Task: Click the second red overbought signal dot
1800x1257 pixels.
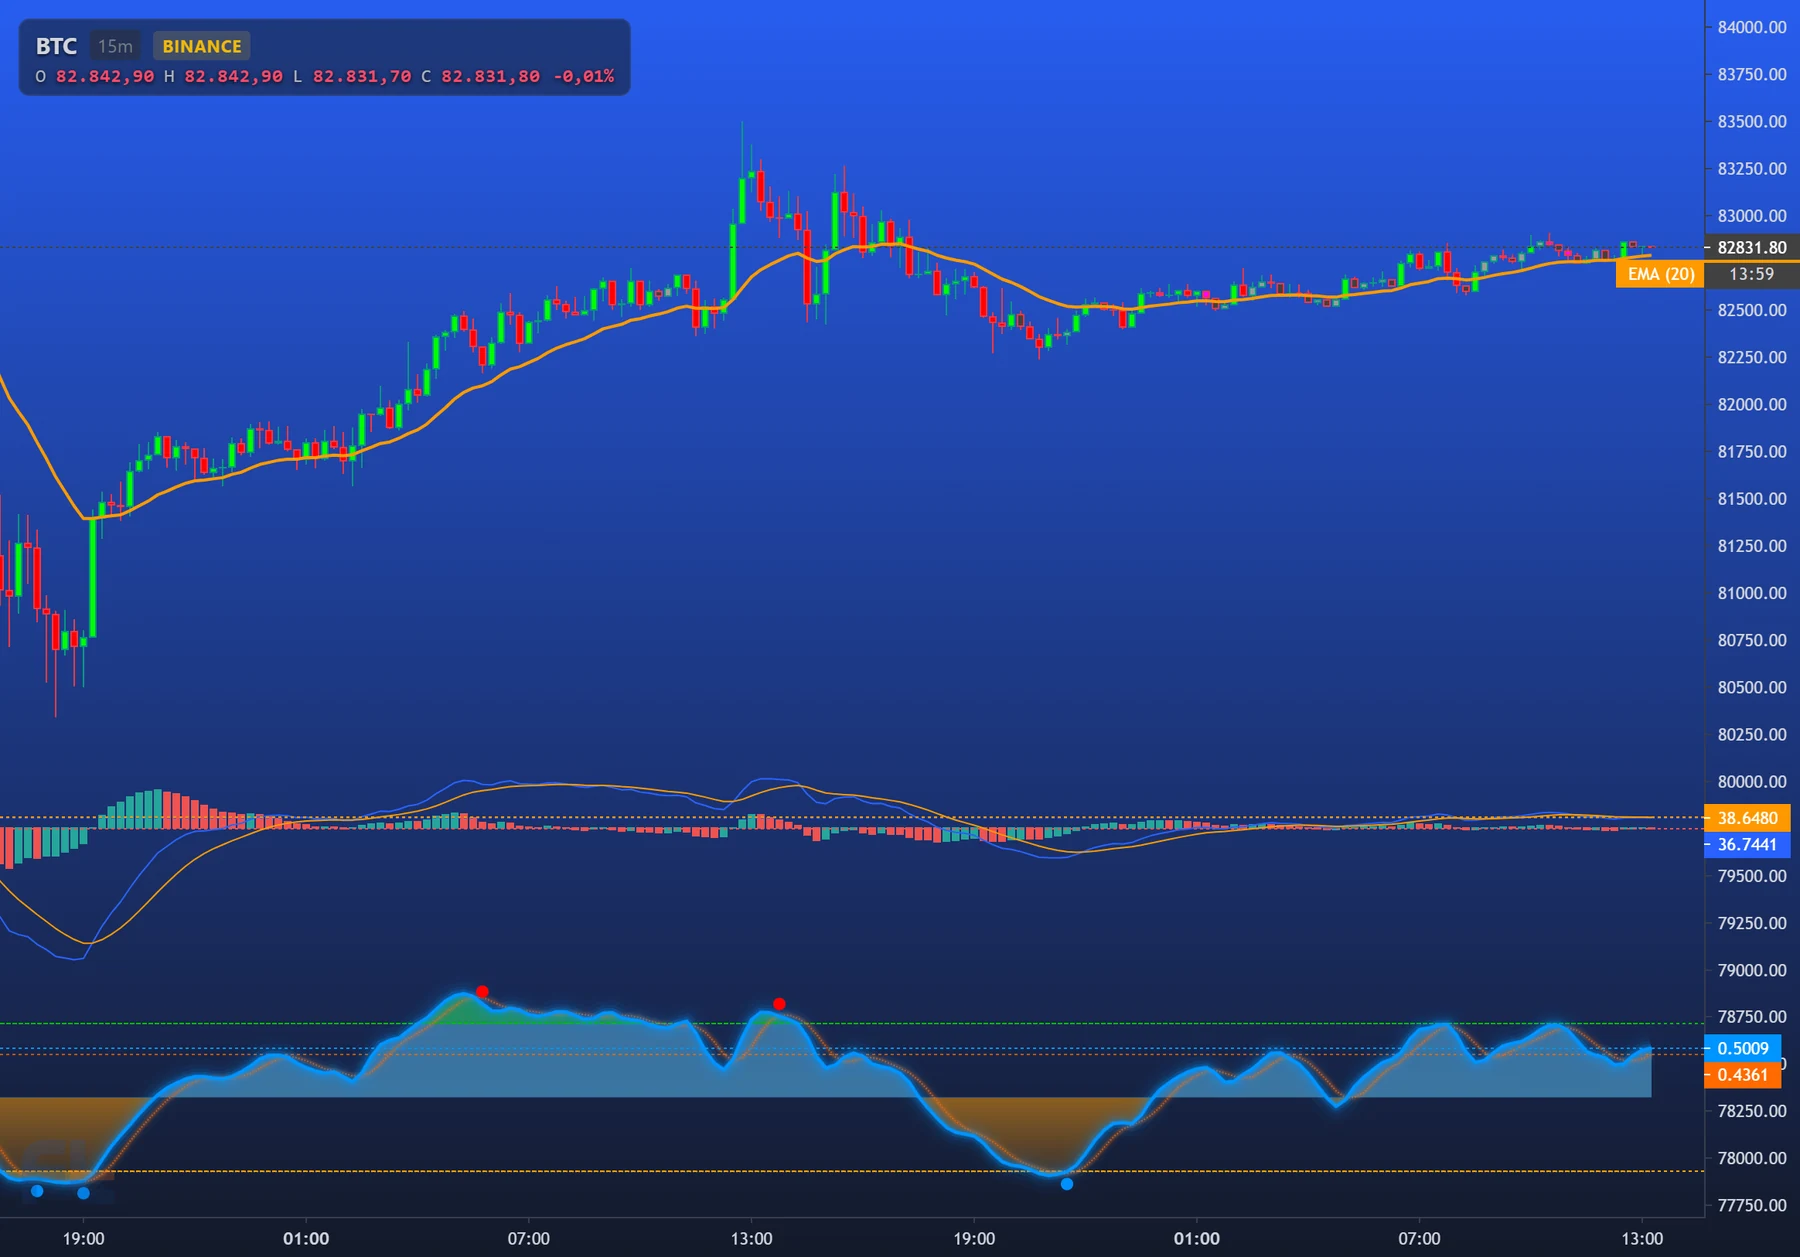Action: point(779,1004)
